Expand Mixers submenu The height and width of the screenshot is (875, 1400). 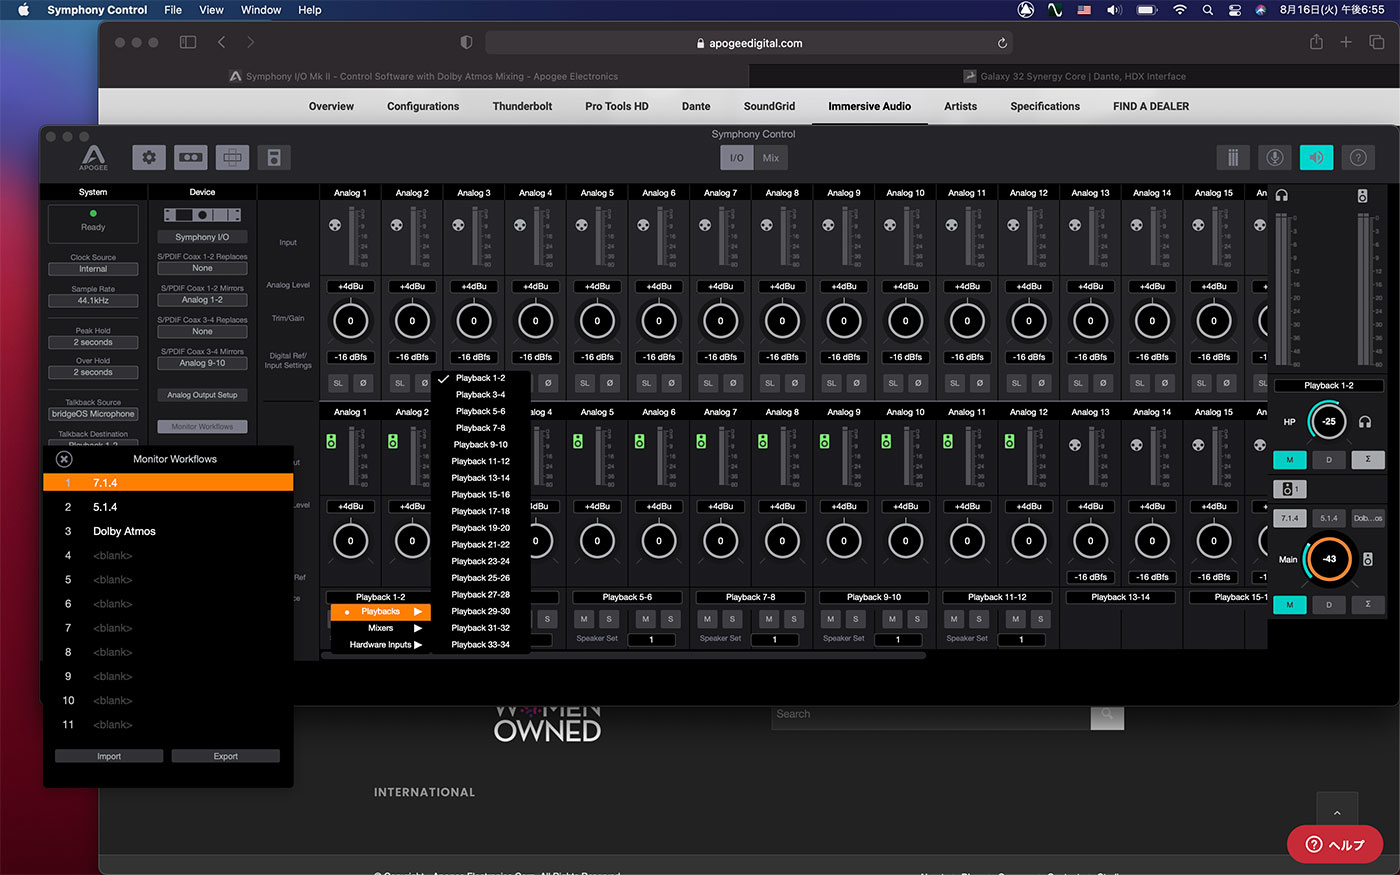(381, 628)
